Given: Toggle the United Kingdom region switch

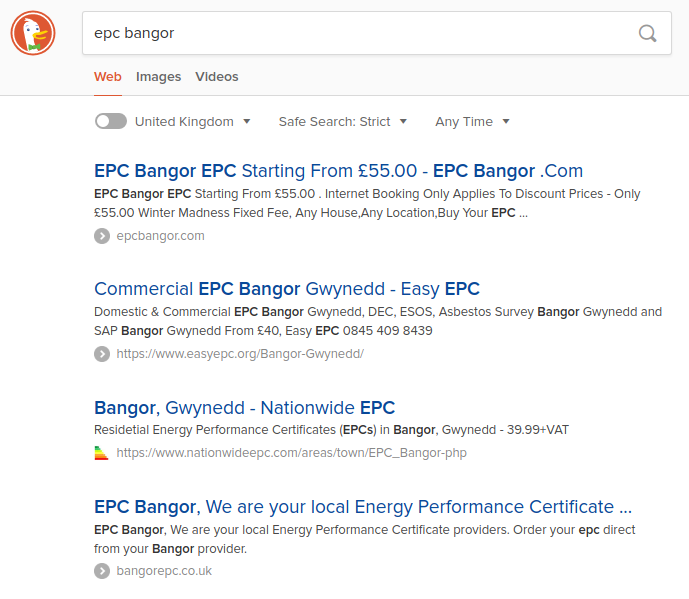Looking at the screenshot, I should pyautogui.click(x=111, y=121).
